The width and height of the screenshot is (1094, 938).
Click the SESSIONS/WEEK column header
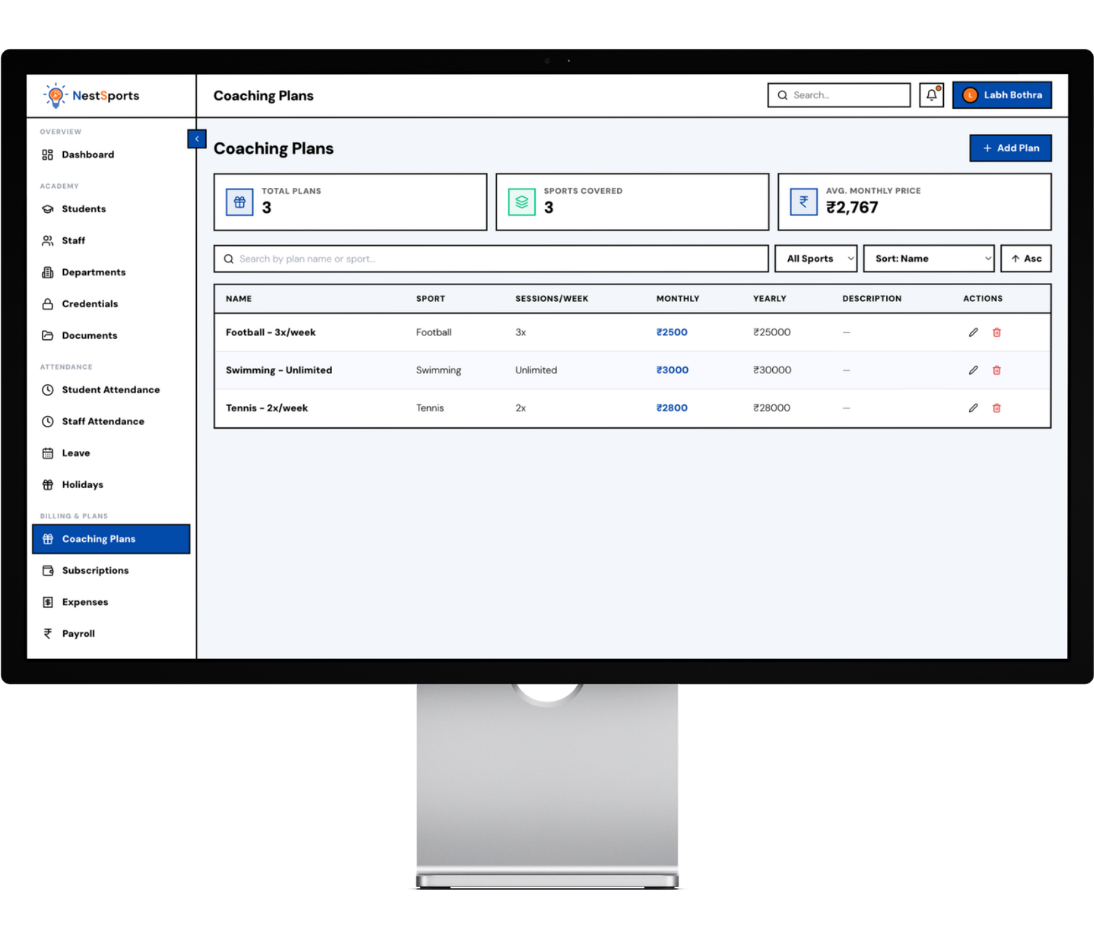click(x=552, y=299)
